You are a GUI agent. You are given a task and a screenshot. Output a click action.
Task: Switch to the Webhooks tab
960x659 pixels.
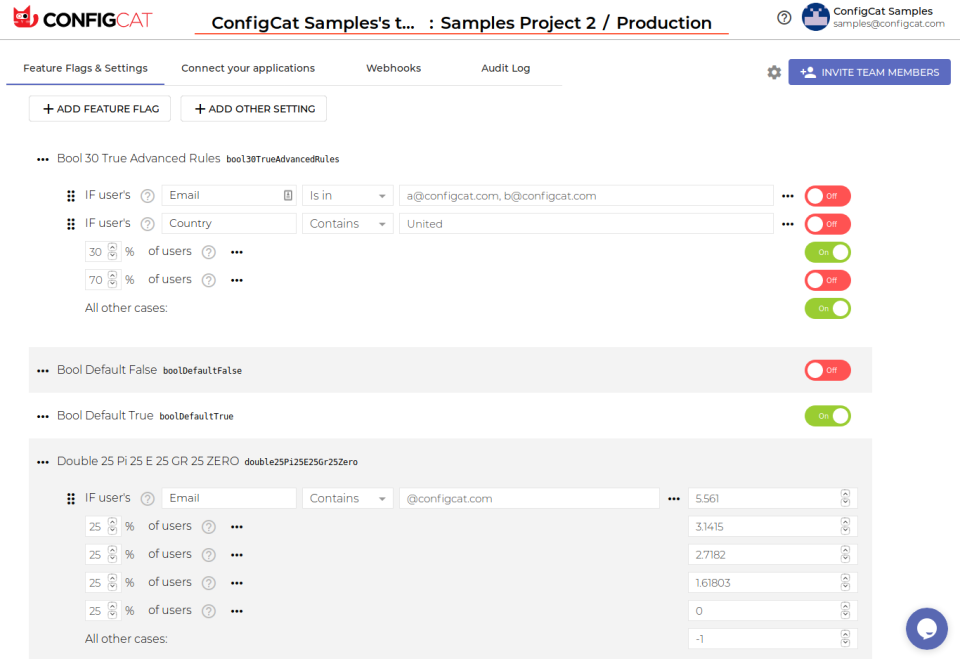pyautogui.click(x=393, y=68)
